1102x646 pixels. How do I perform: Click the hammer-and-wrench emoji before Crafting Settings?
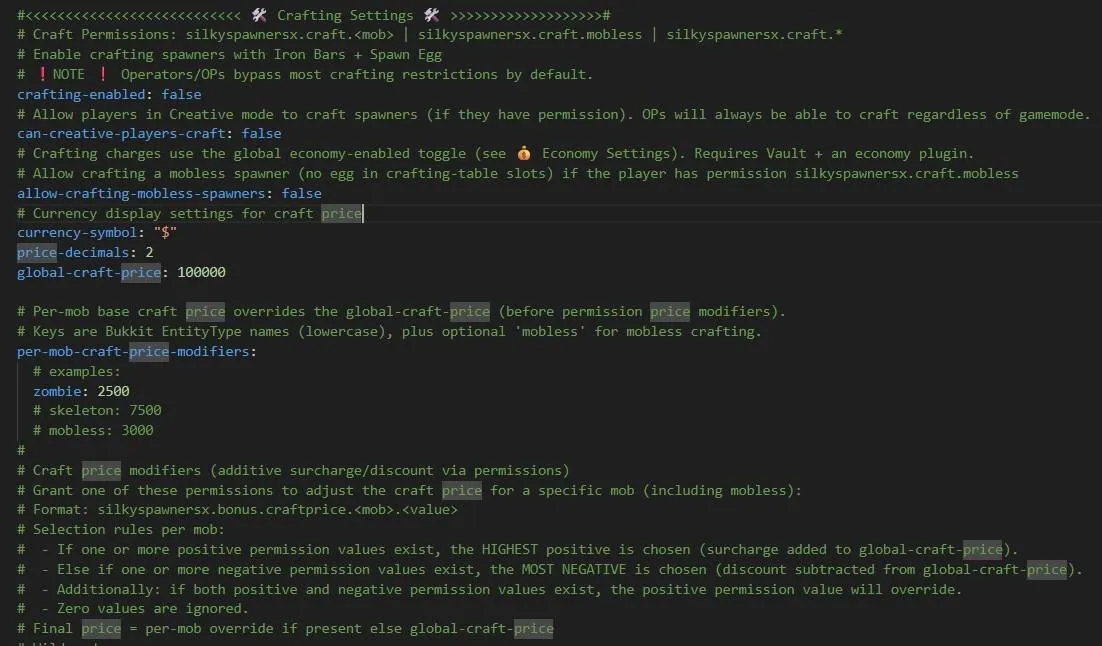[x=259, y=15]
